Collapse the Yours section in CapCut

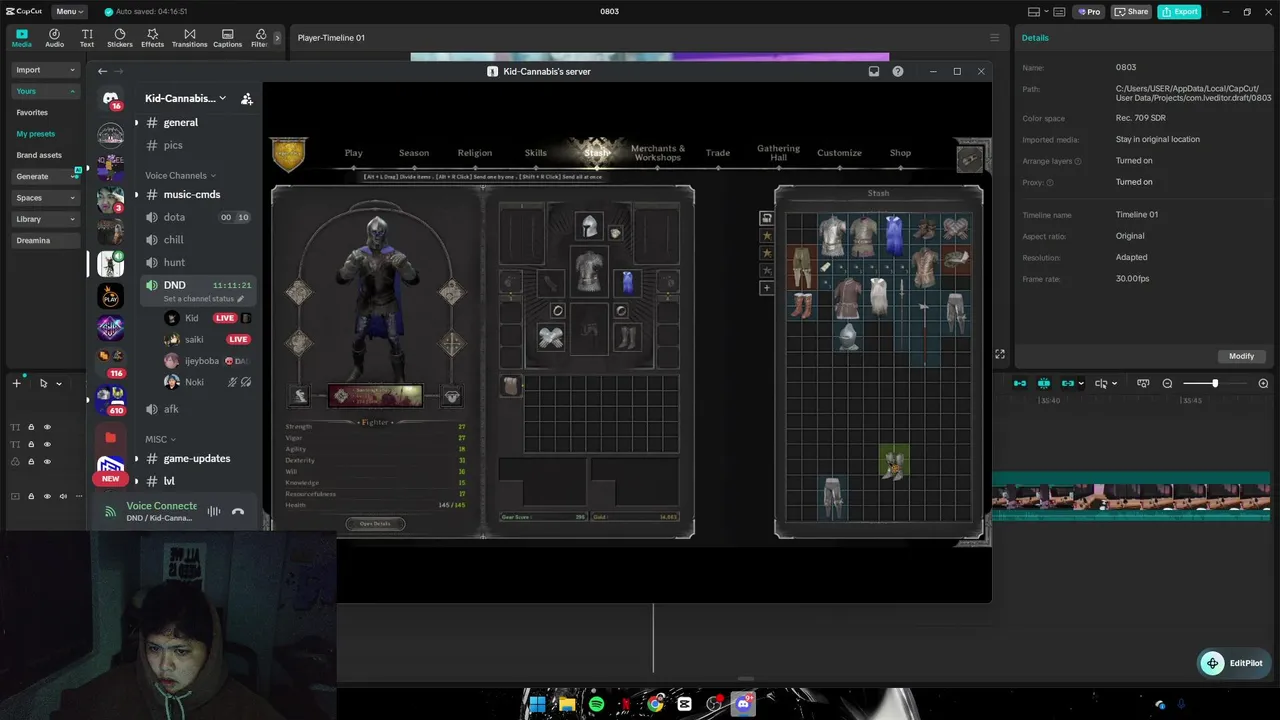pyautogui.click(x=45, y=91)
